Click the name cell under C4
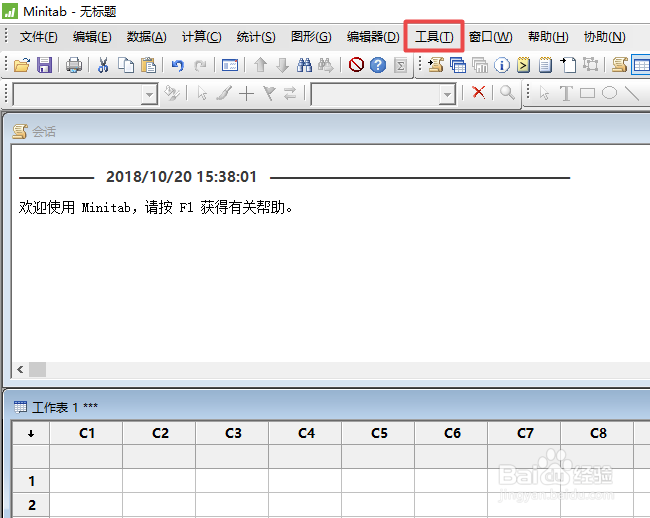 (x=306, y=457)
